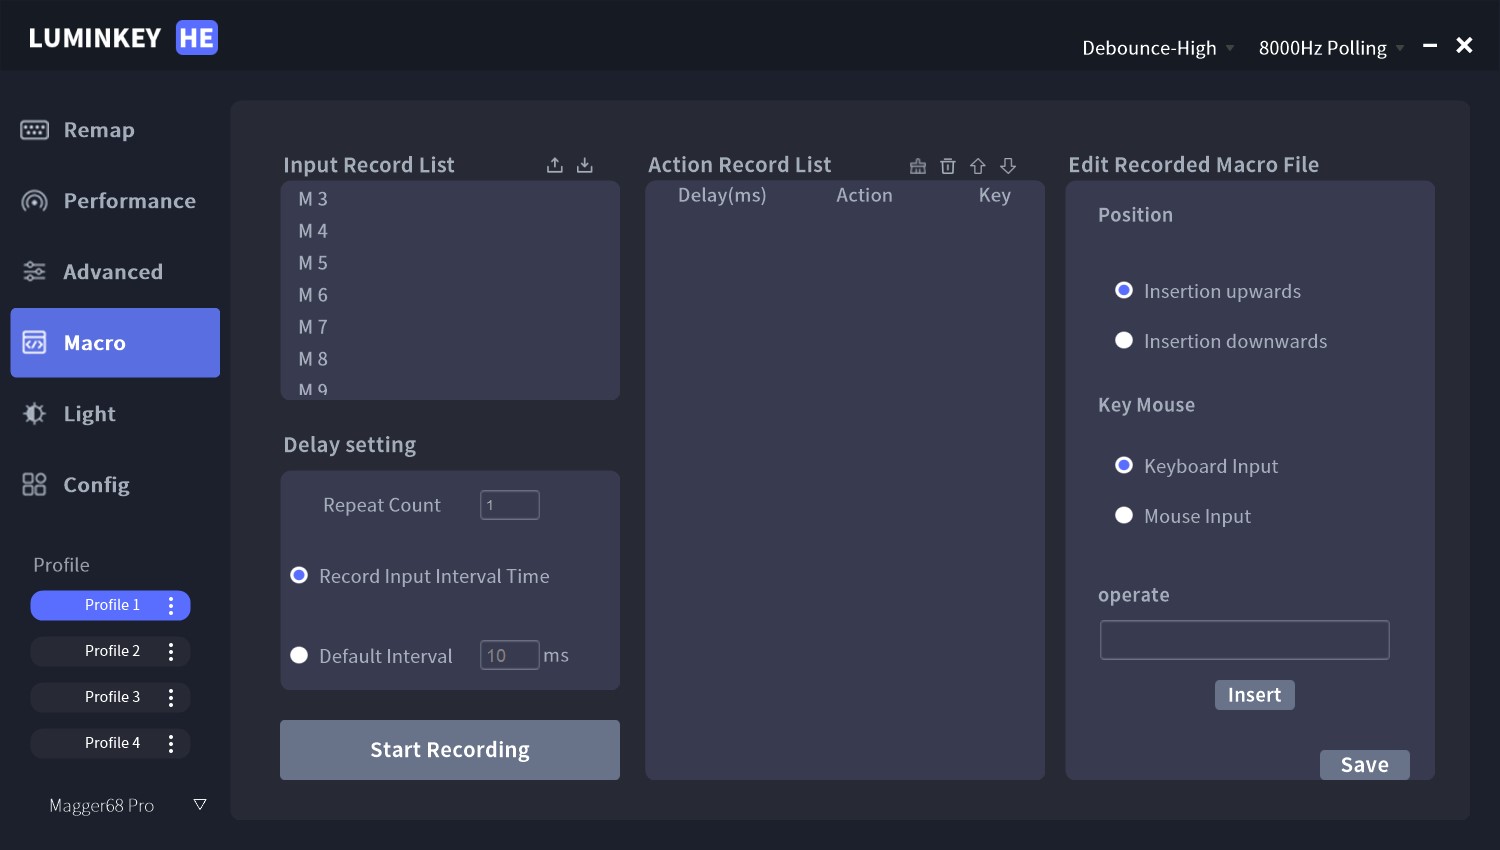Click the Start Recording button
Image resolution: width=1500 pixels, height=850 pixels.
450,750
